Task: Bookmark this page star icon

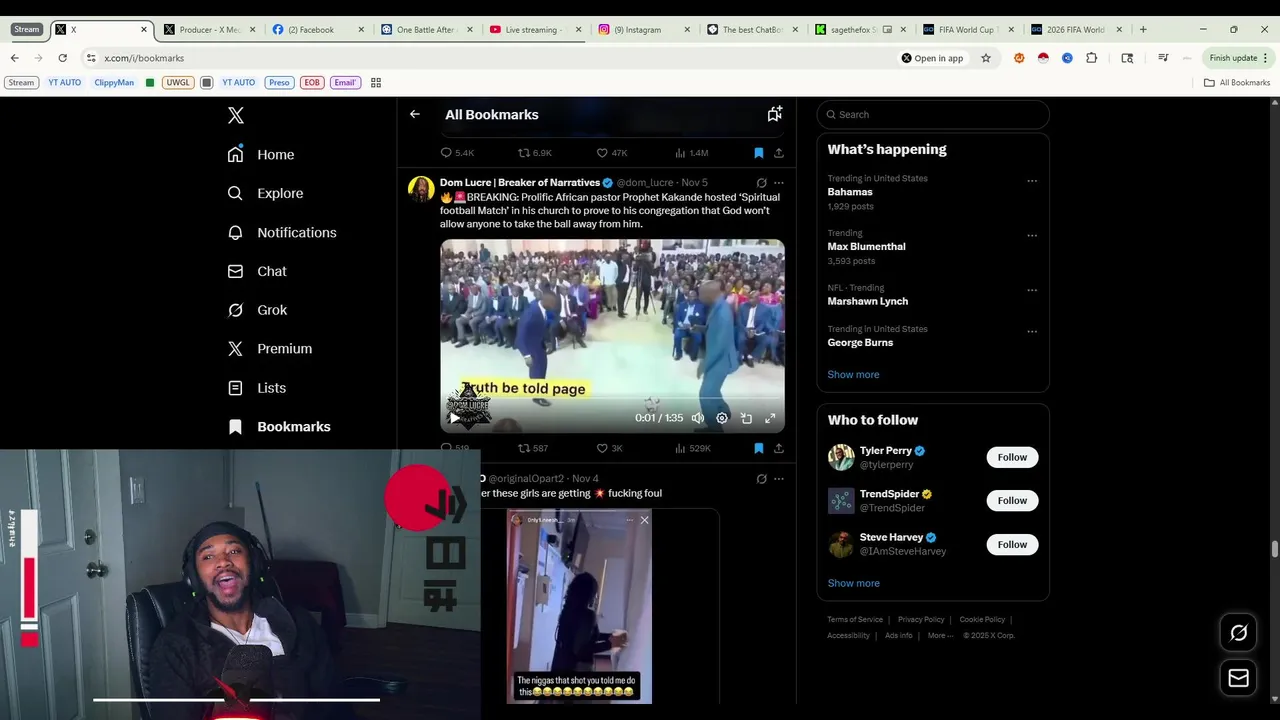Action: click(x=985, y=58)
